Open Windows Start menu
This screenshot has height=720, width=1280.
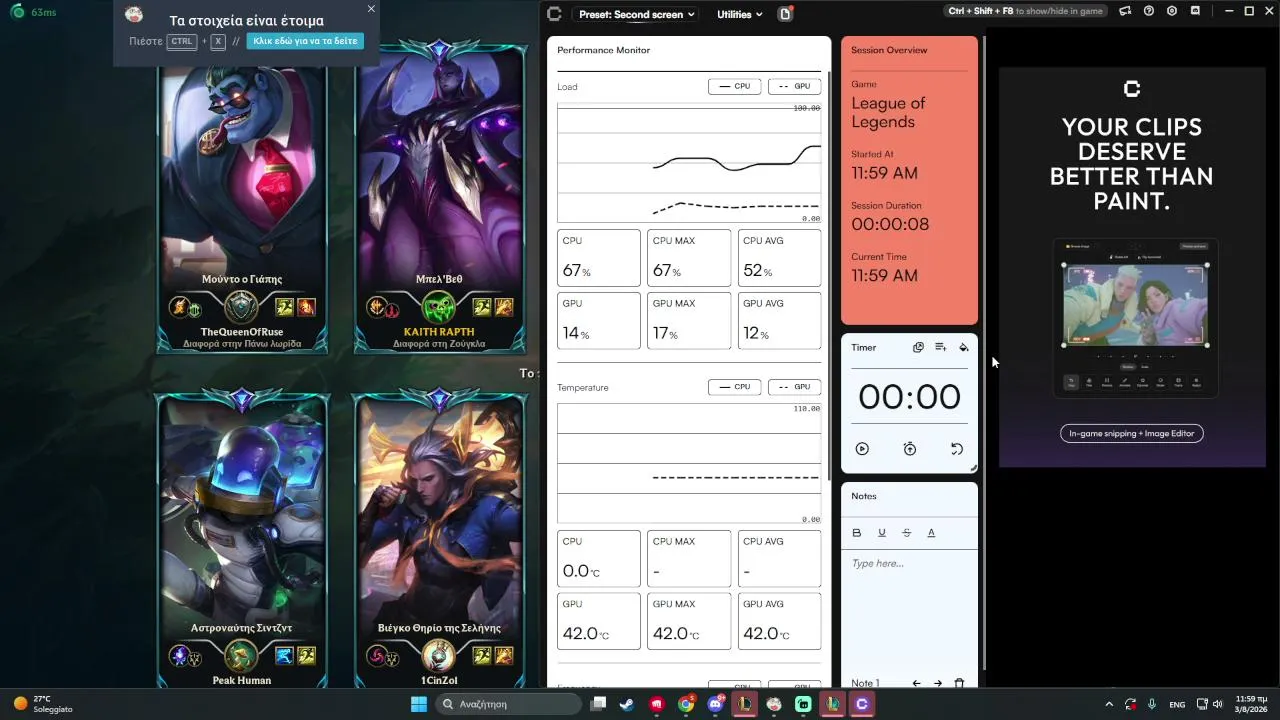tap(419, 704)
